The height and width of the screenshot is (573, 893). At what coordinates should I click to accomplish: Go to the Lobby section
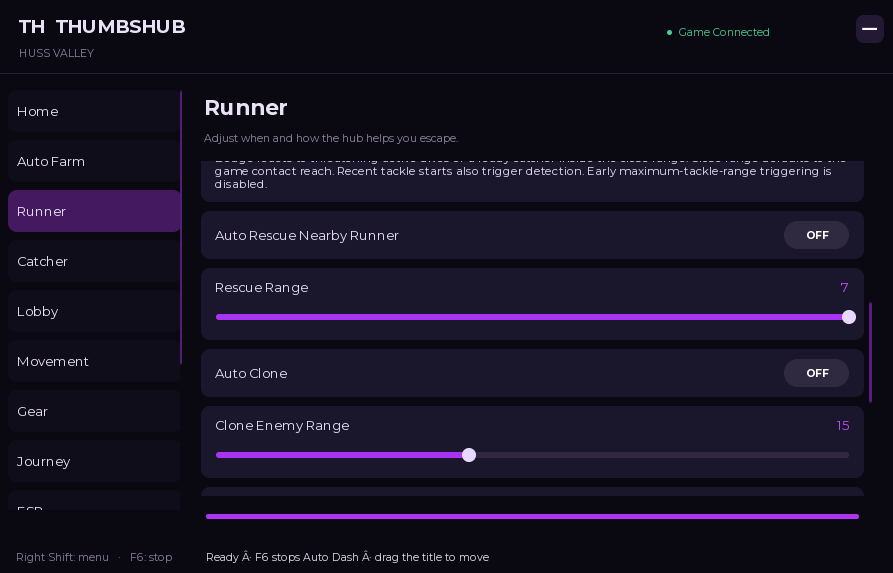click(94, 312)
